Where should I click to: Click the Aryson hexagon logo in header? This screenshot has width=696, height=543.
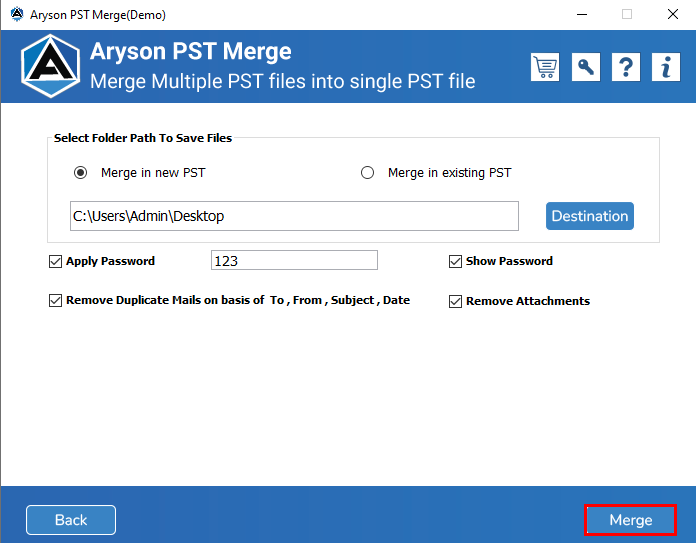point(51,66)
